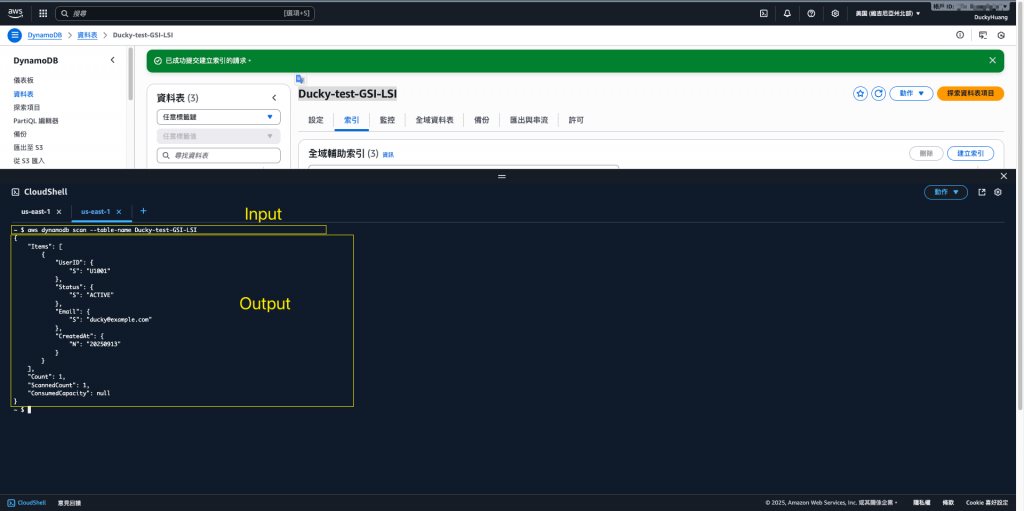
Task: Click the top AWS search box
Action: 185,13
